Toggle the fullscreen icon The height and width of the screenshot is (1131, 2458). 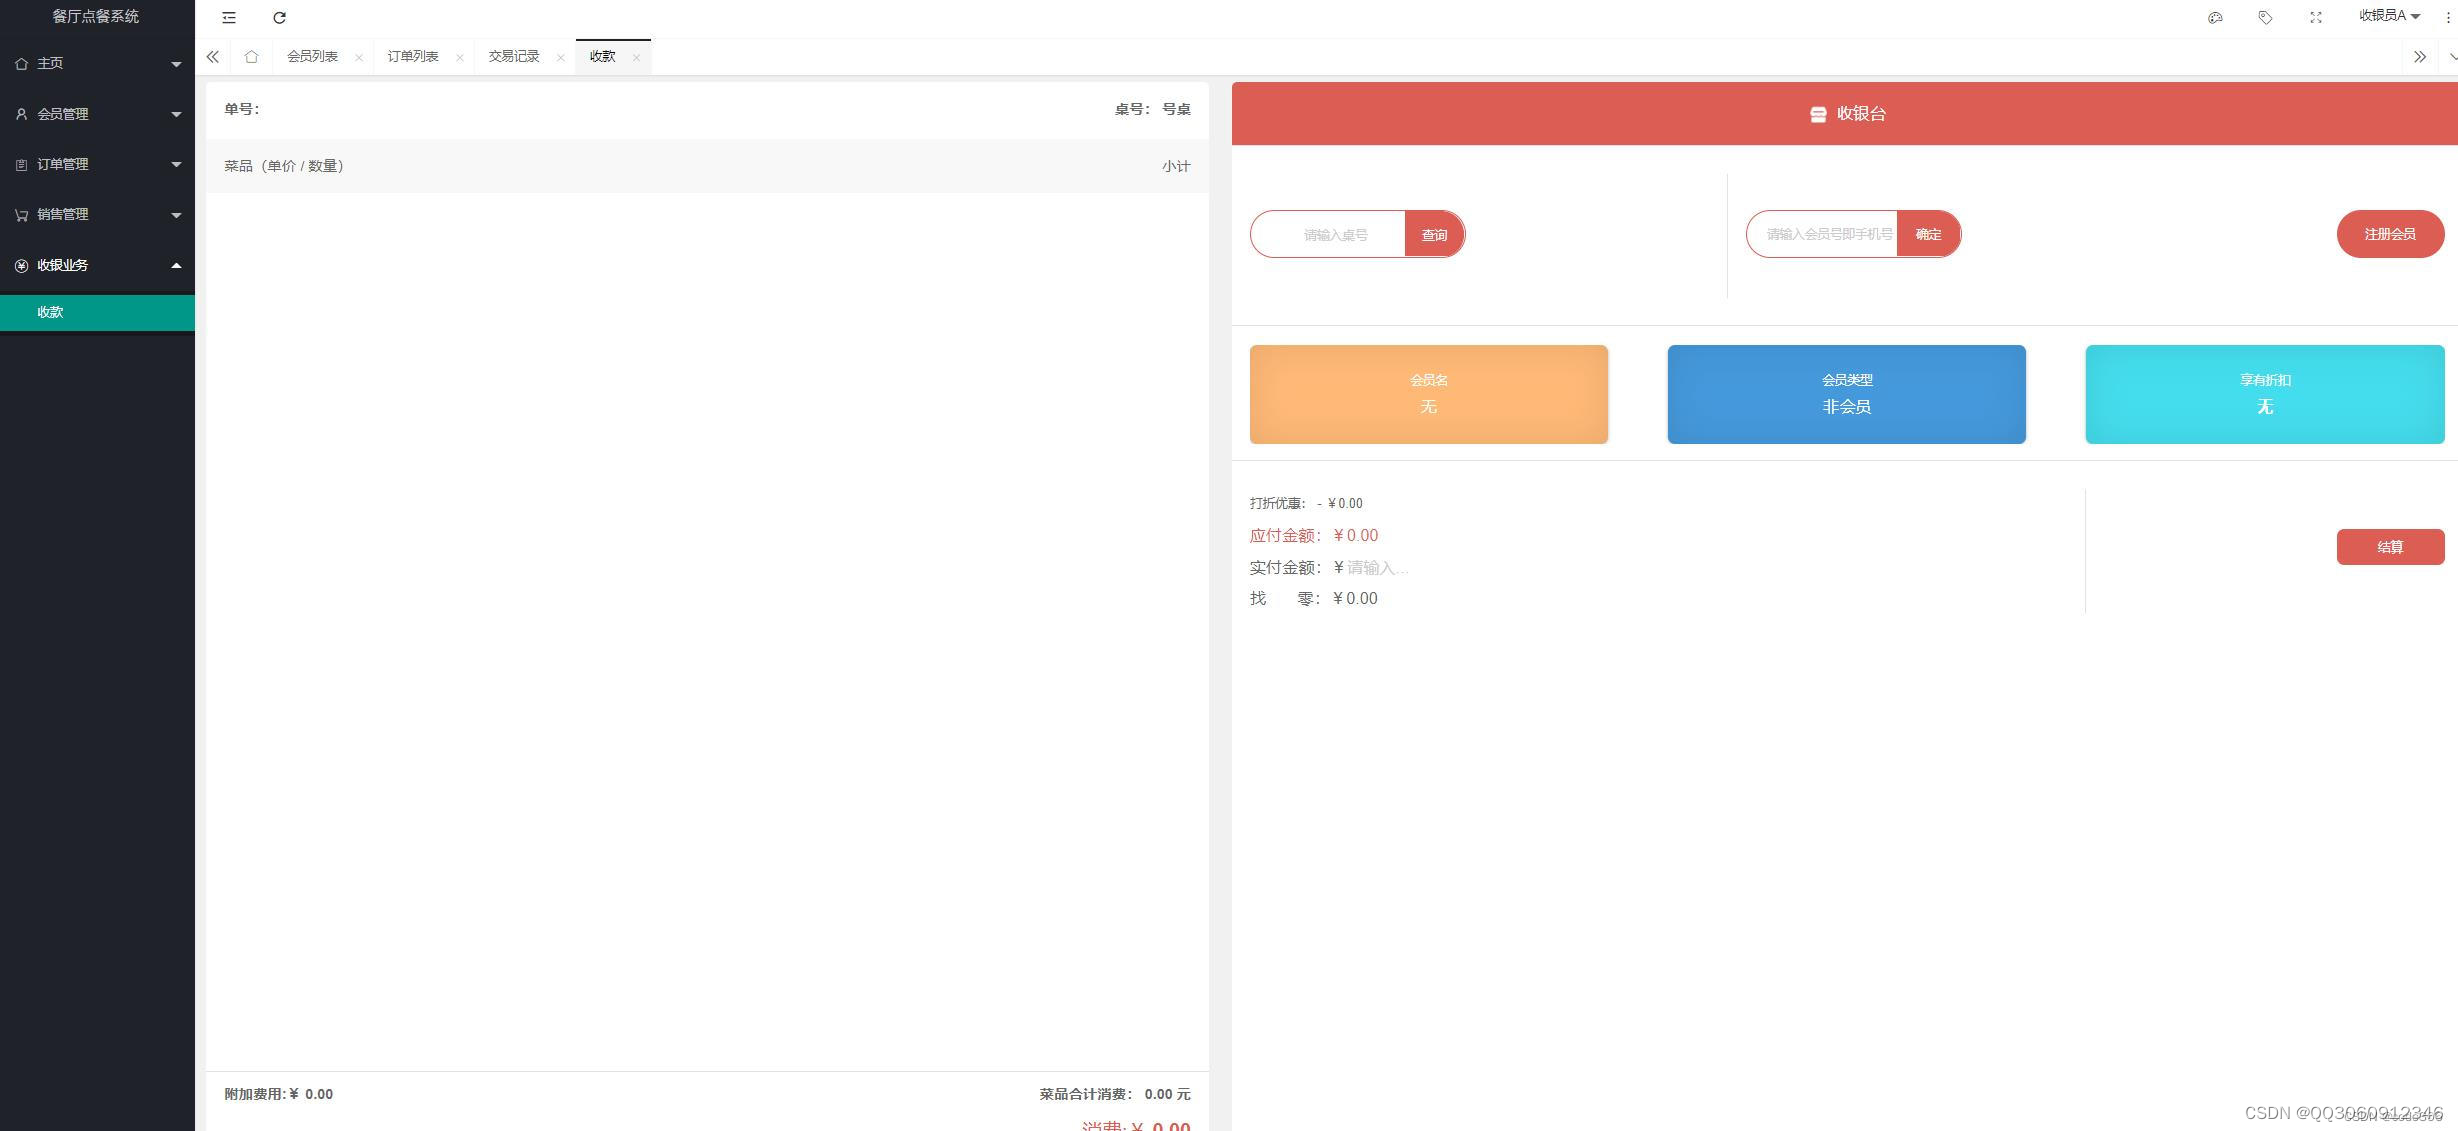2315,18
